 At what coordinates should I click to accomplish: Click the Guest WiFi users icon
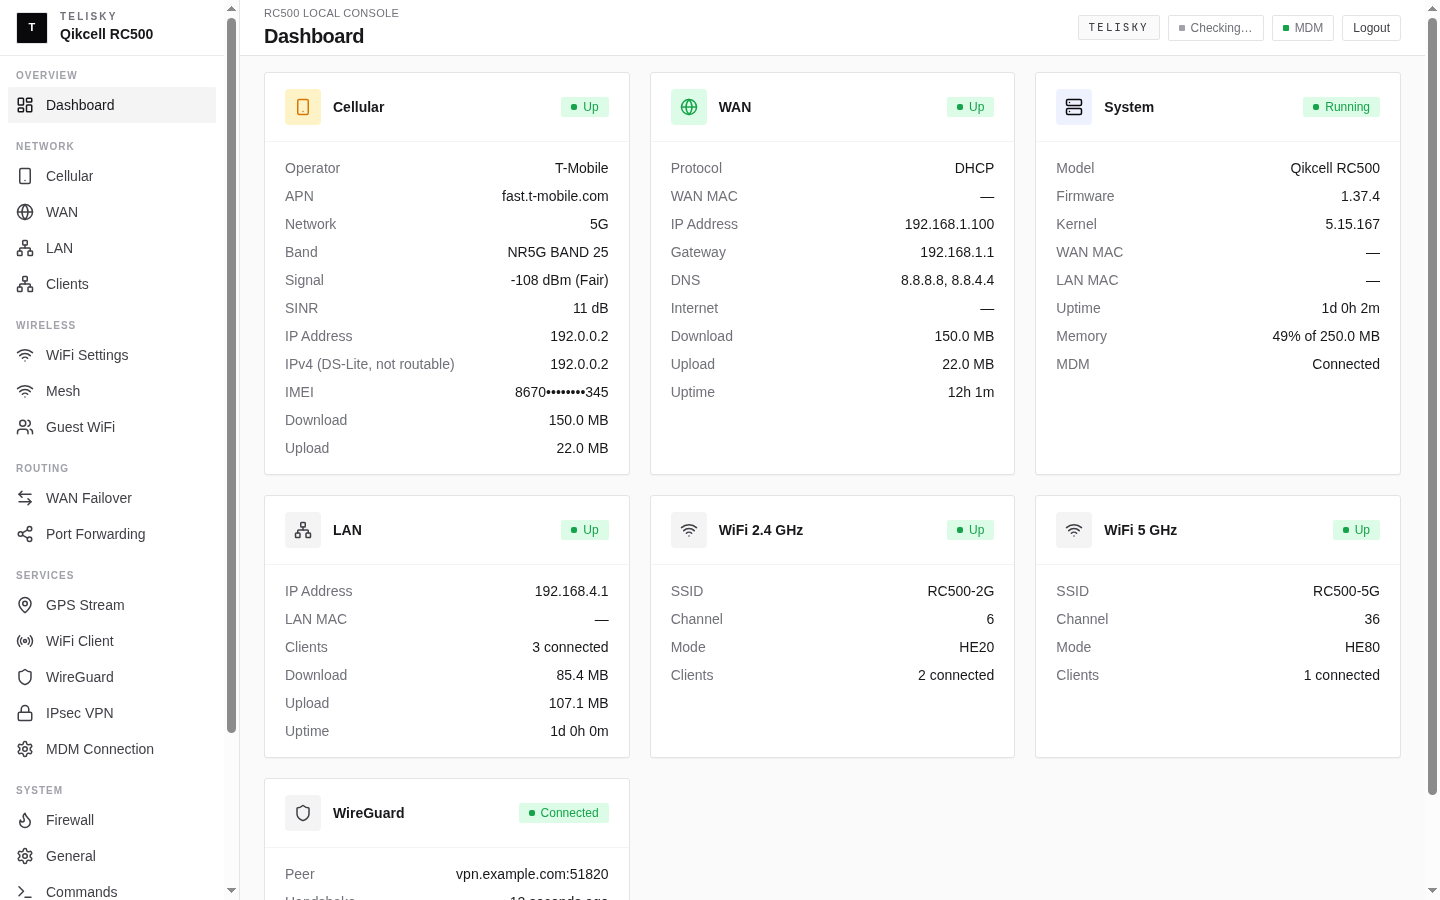click(25, 427)
